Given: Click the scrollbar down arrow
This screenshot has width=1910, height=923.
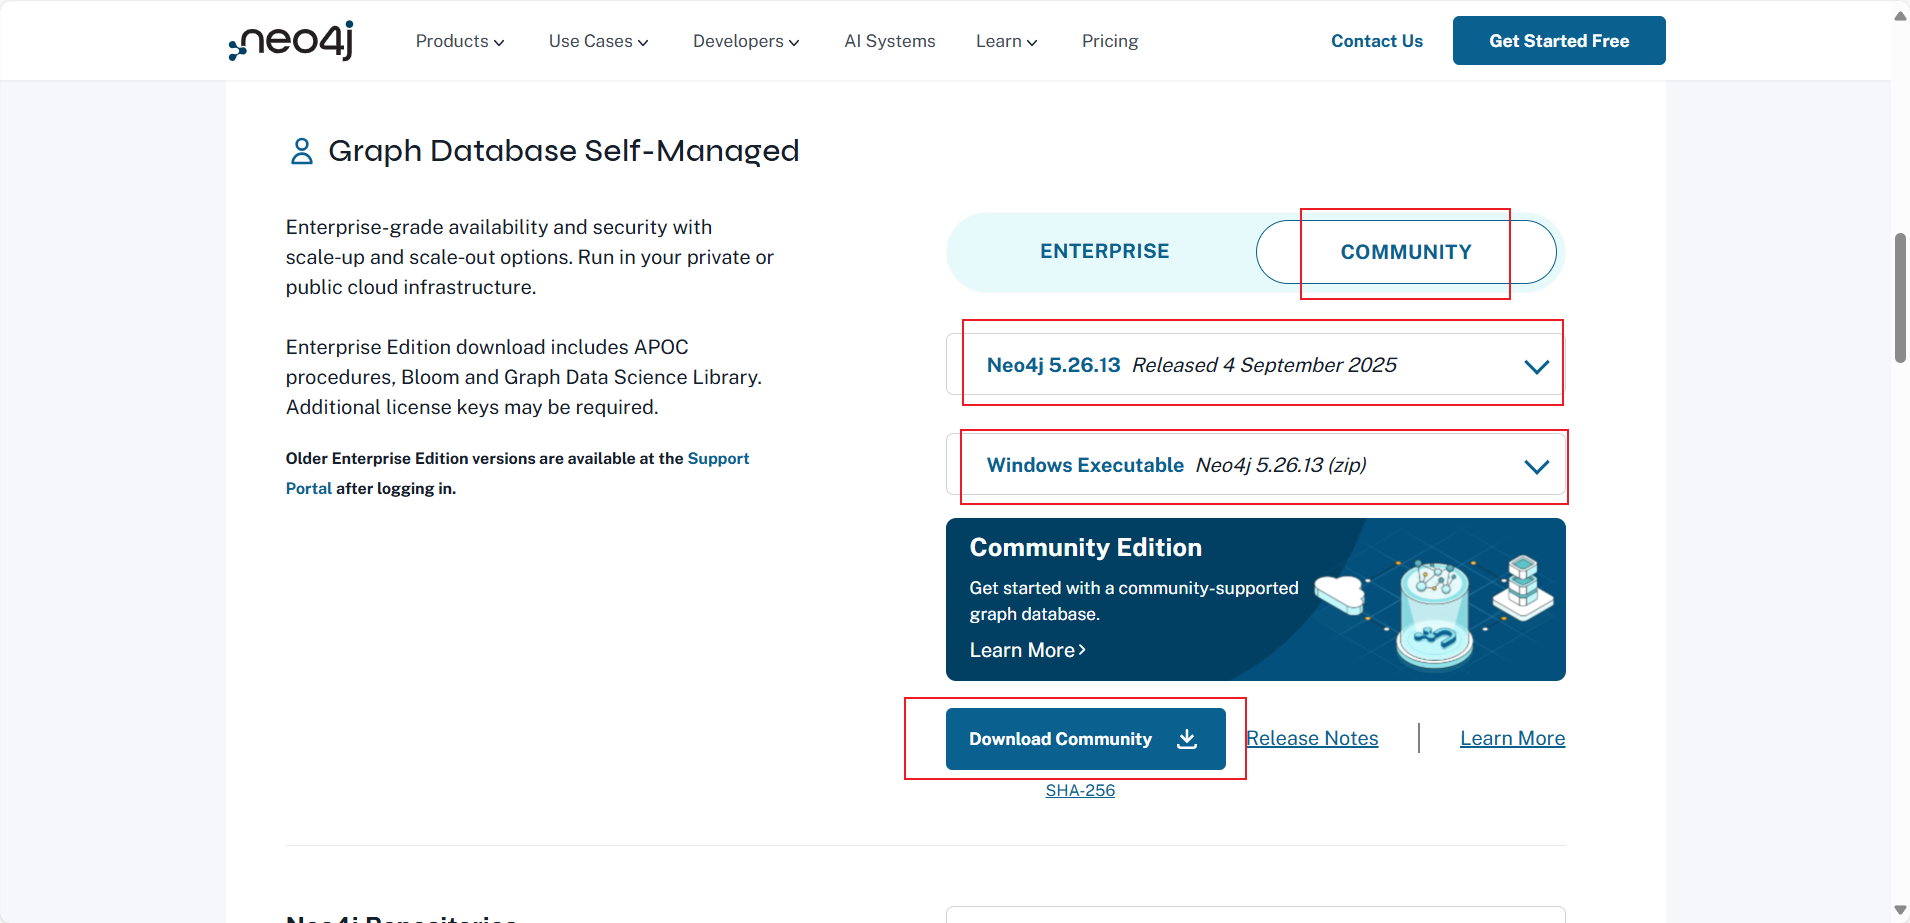Looking at the screenshot, I should click(x=1900, y=910).
